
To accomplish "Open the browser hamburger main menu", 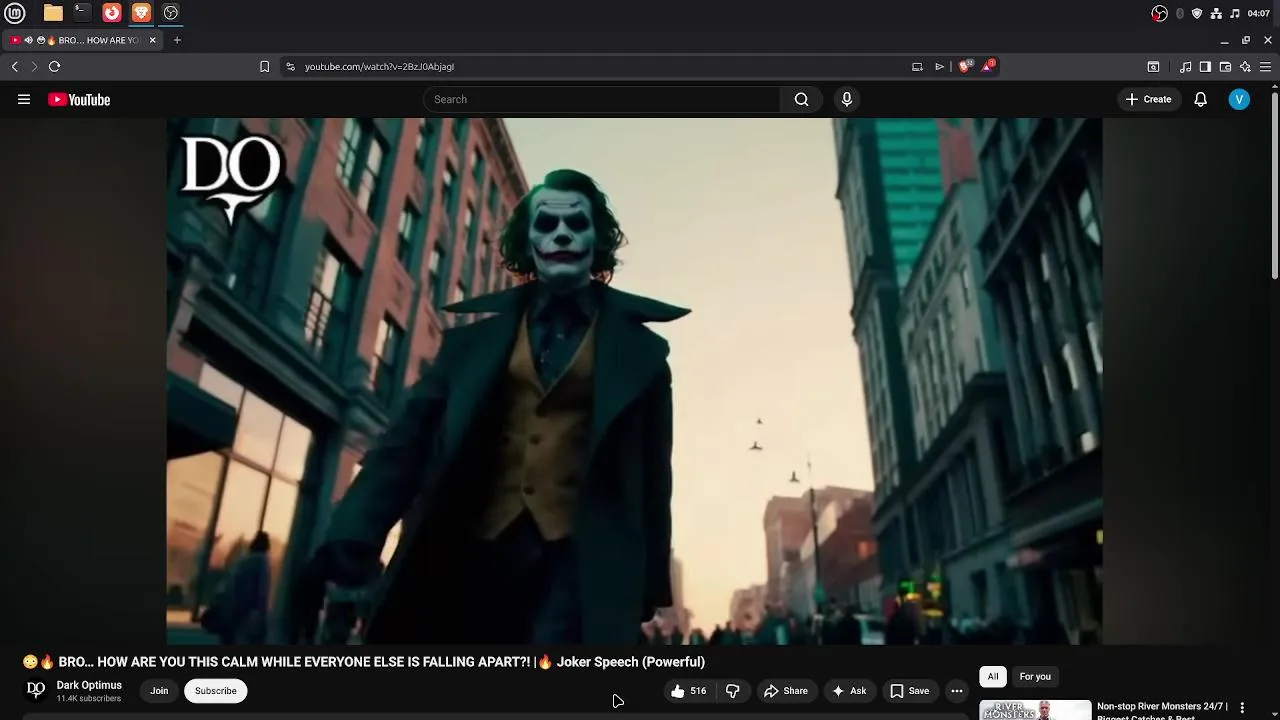I will 1265,67.
